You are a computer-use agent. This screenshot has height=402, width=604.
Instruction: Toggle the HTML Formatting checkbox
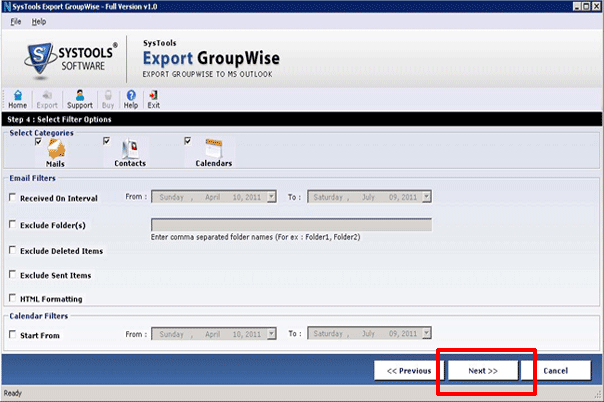(12, 298)
